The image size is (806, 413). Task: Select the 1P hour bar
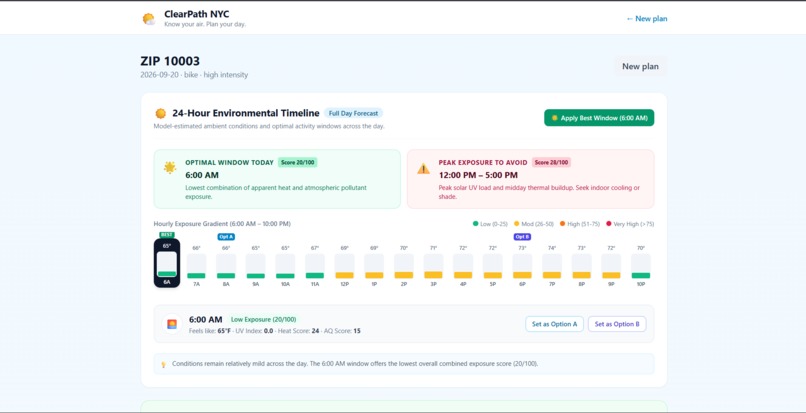(374, 266)
